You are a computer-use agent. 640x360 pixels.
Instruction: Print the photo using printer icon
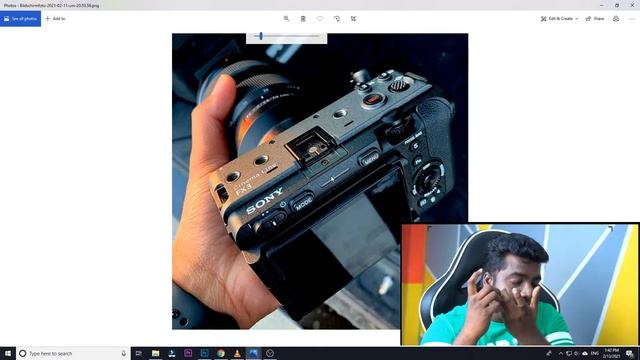[616, 19]
